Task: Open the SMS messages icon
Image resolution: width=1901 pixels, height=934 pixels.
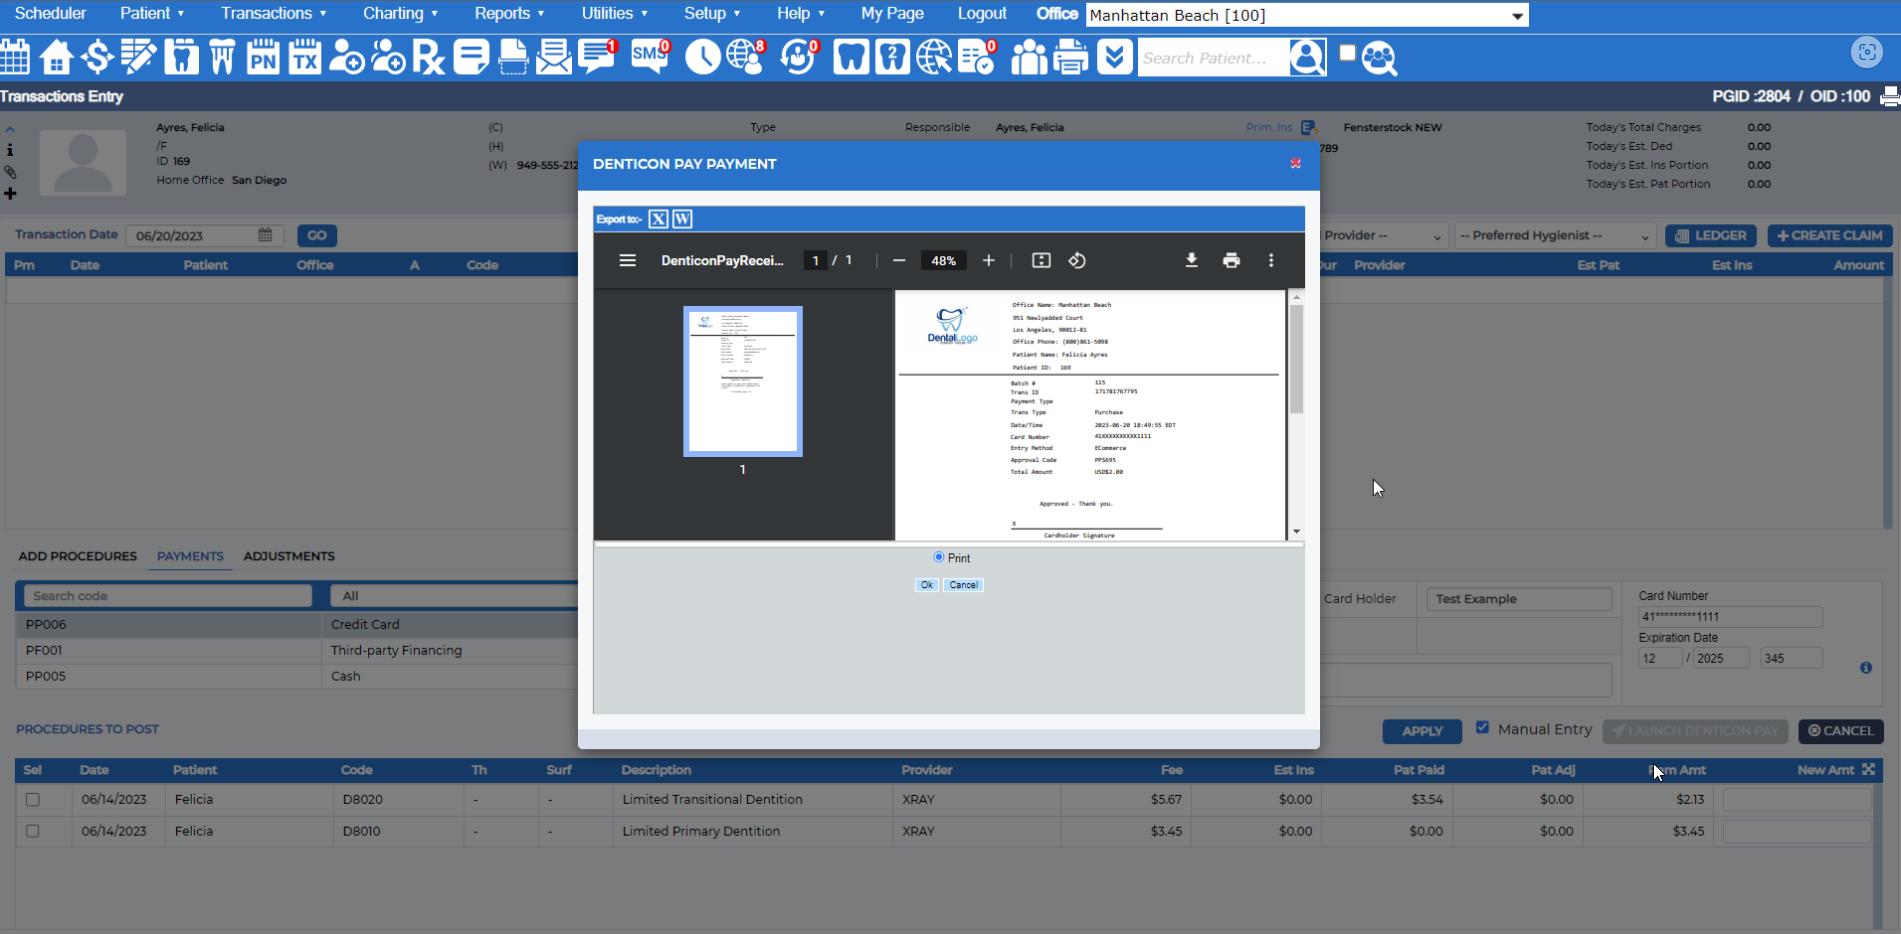Action: 650,57
